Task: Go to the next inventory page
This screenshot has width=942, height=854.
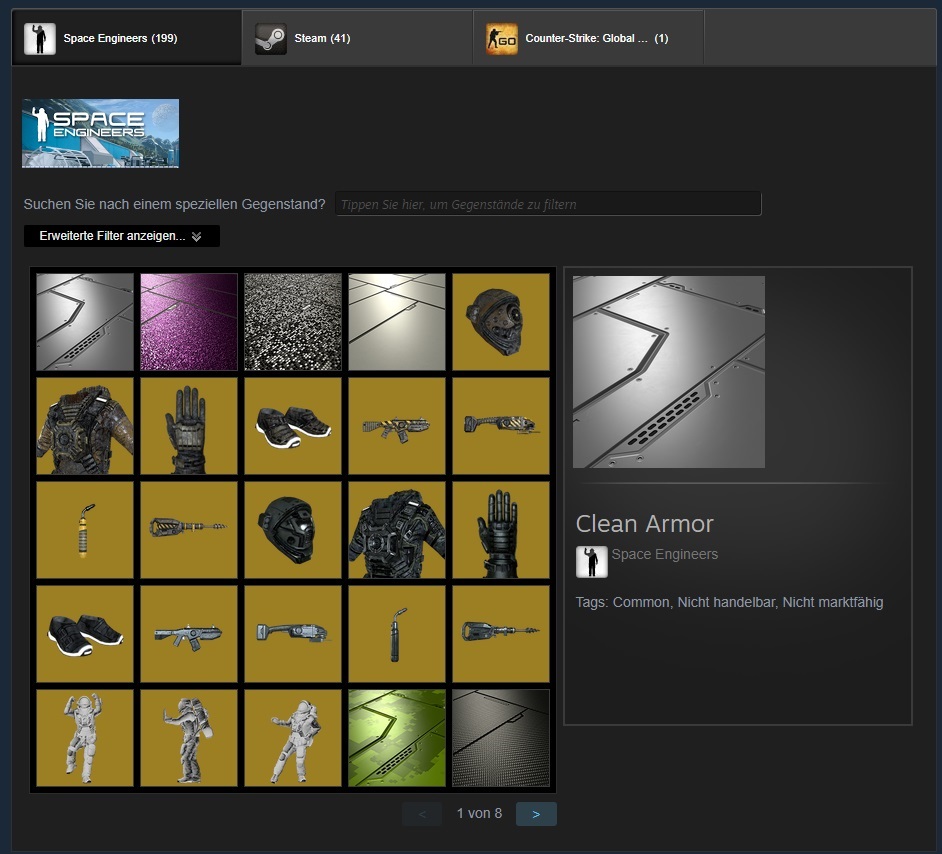Action: click(536, 814)
